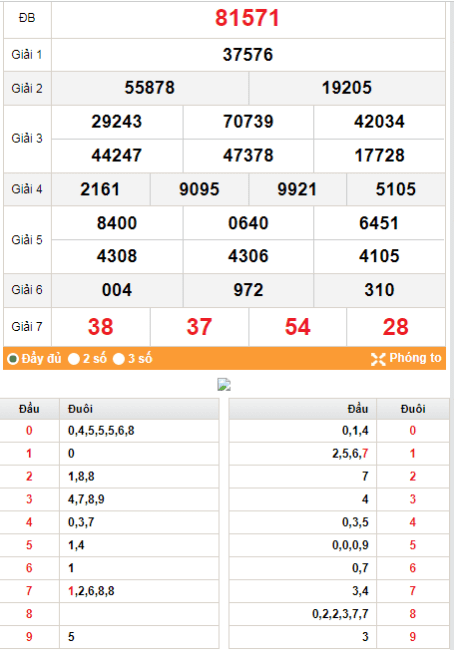The width and height of the screenshot is (454, 650).
Task: Click the left table's "Đầu" header
Action: click(x=29, y=409)
